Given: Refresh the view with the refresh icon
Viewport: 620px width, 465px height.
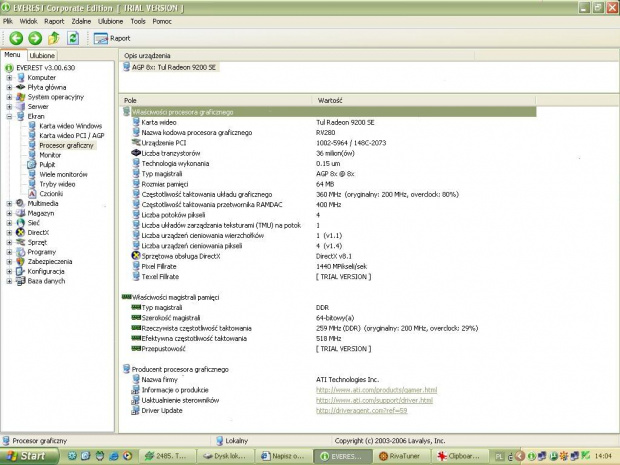Looking at the screenshot, I should click(73, 38).
